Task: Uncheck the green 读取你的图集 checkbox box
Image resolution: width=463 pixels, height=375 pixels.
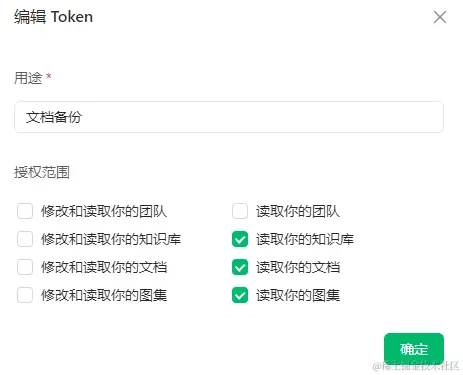Action: tap(240, 295)
